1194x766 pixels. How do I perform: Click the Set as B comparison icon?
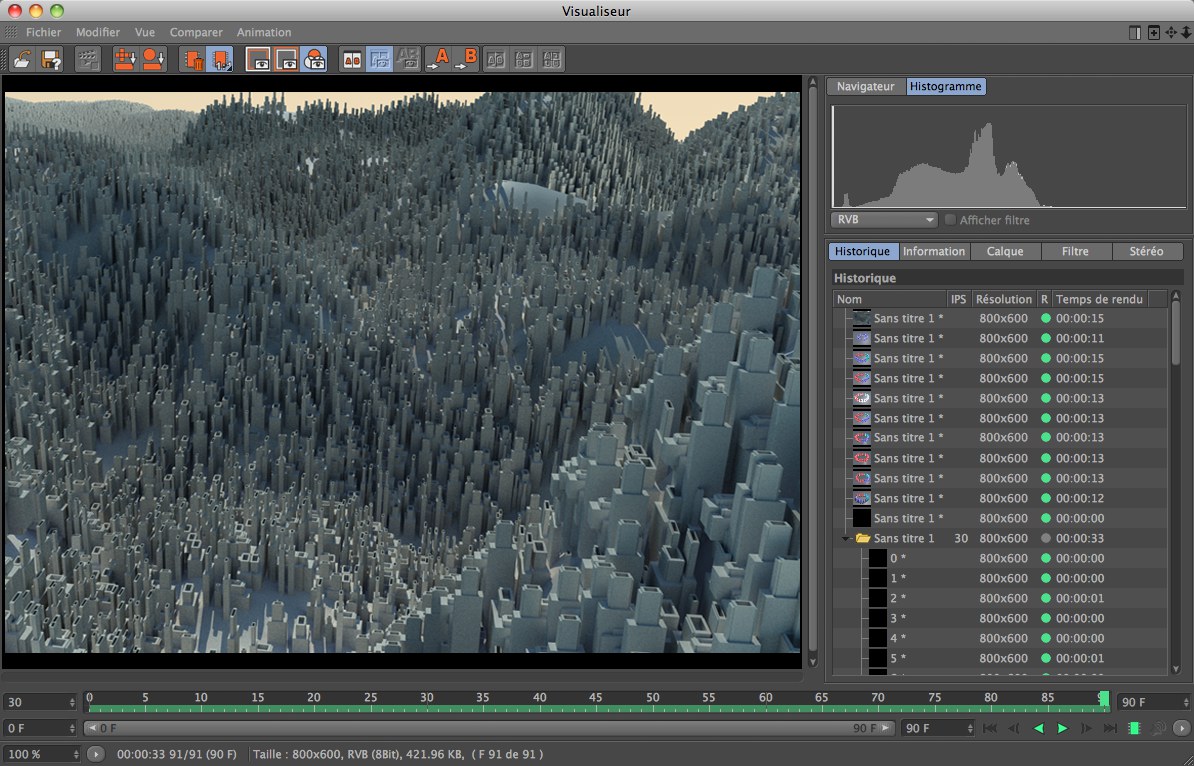[x=466, y=59]
